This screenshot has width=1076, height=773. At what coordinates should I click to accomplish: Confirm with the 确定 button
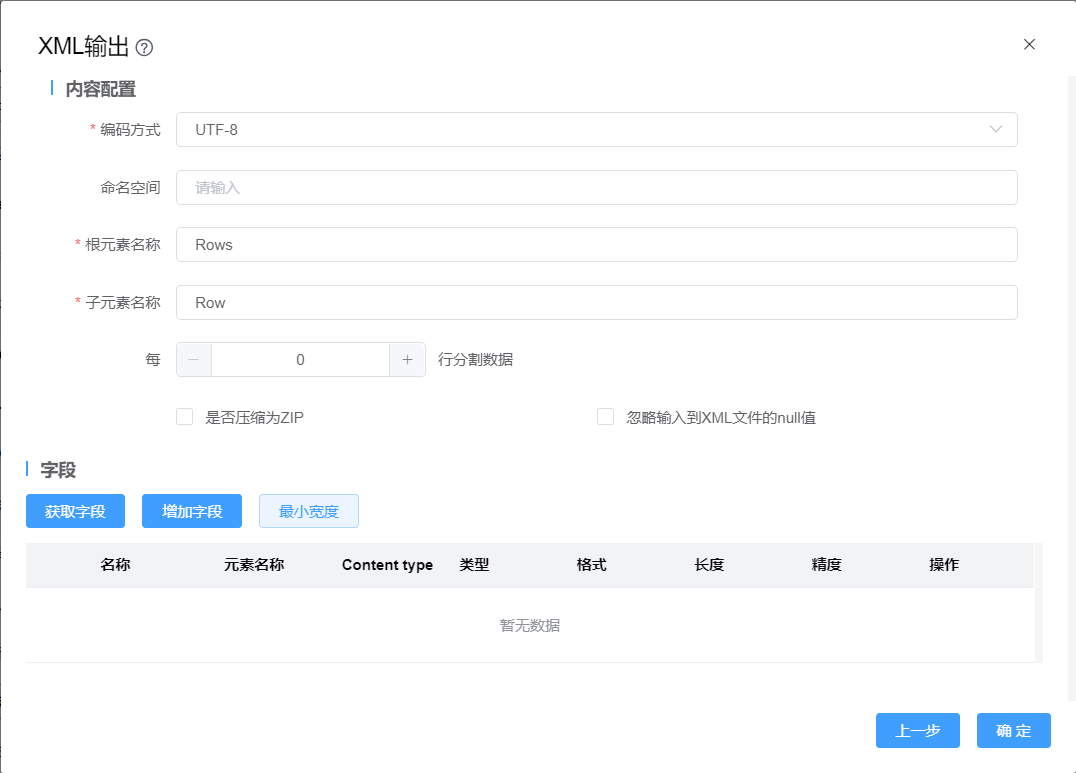pos(1013,731)
